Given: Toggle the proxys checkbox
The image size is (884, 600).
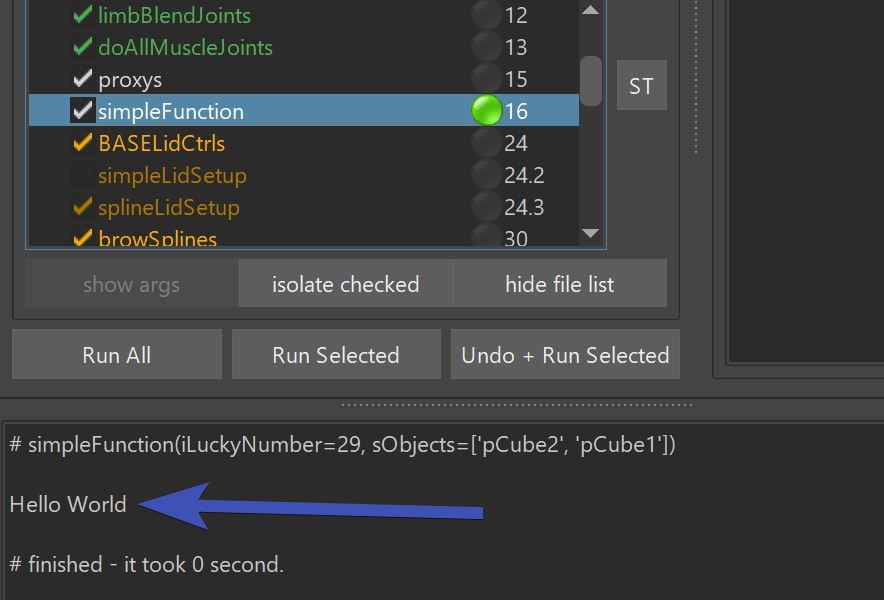Looking at the screenshot, I should (83, 78).
